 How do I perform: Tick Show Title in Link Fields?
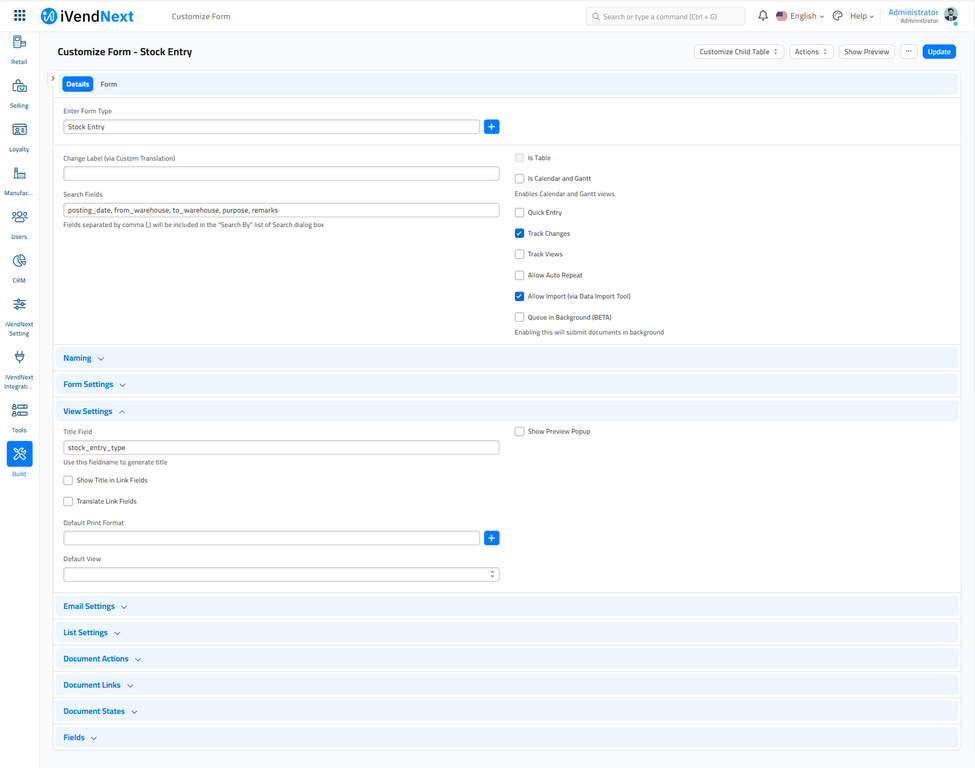point(68,481)
